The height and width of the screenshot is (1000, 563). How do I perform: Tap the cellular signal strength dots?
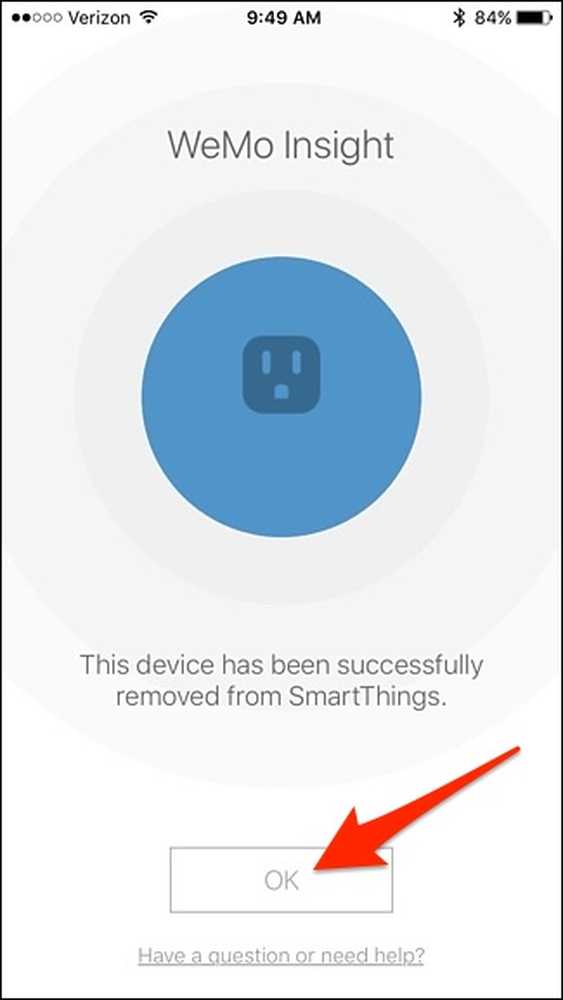click(36, 18)
